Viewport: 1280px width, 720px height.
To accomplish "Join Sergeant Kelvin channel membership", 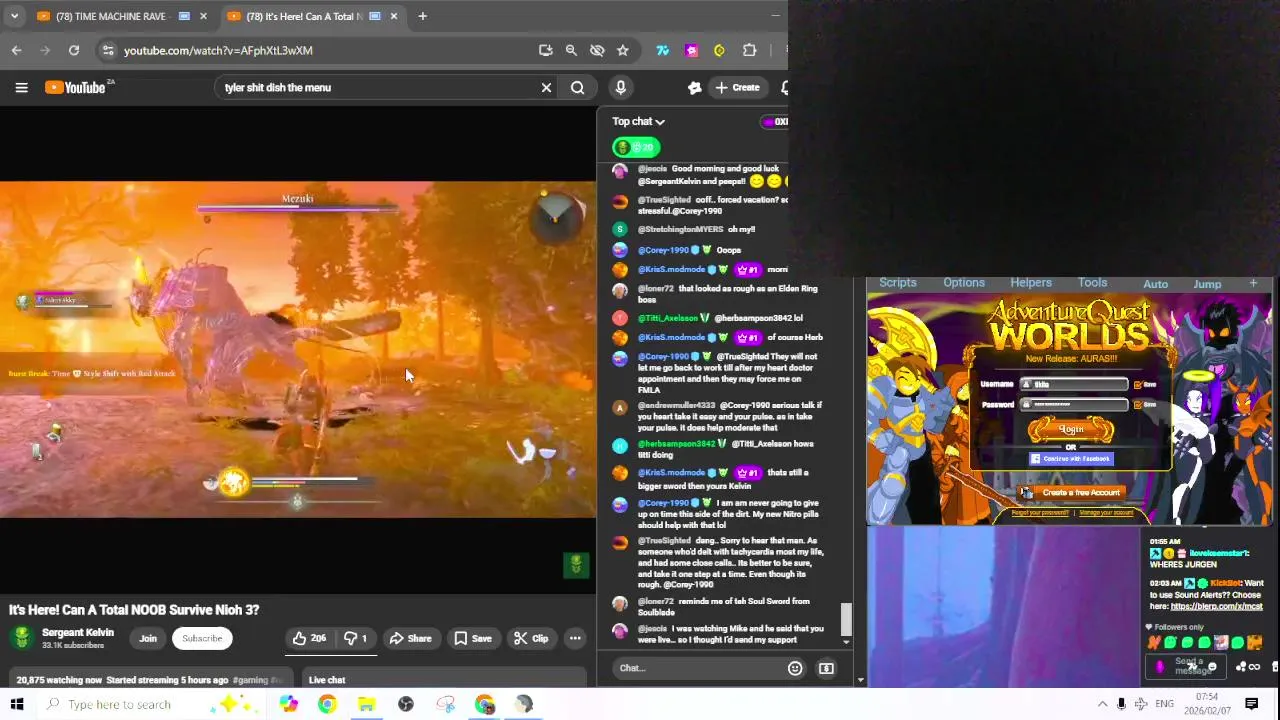I will click(148, 638).
